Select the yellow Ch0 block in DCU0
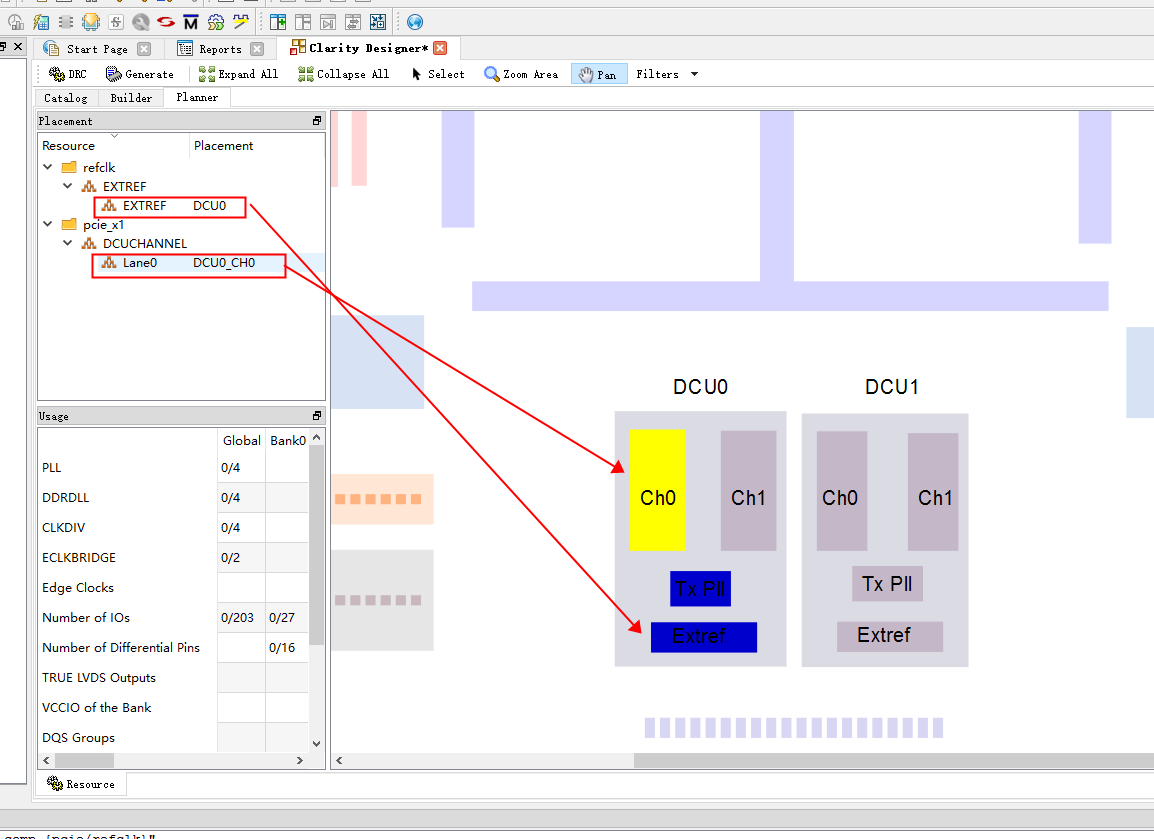This screenshot has width=1154, height=839. [657, 490]
